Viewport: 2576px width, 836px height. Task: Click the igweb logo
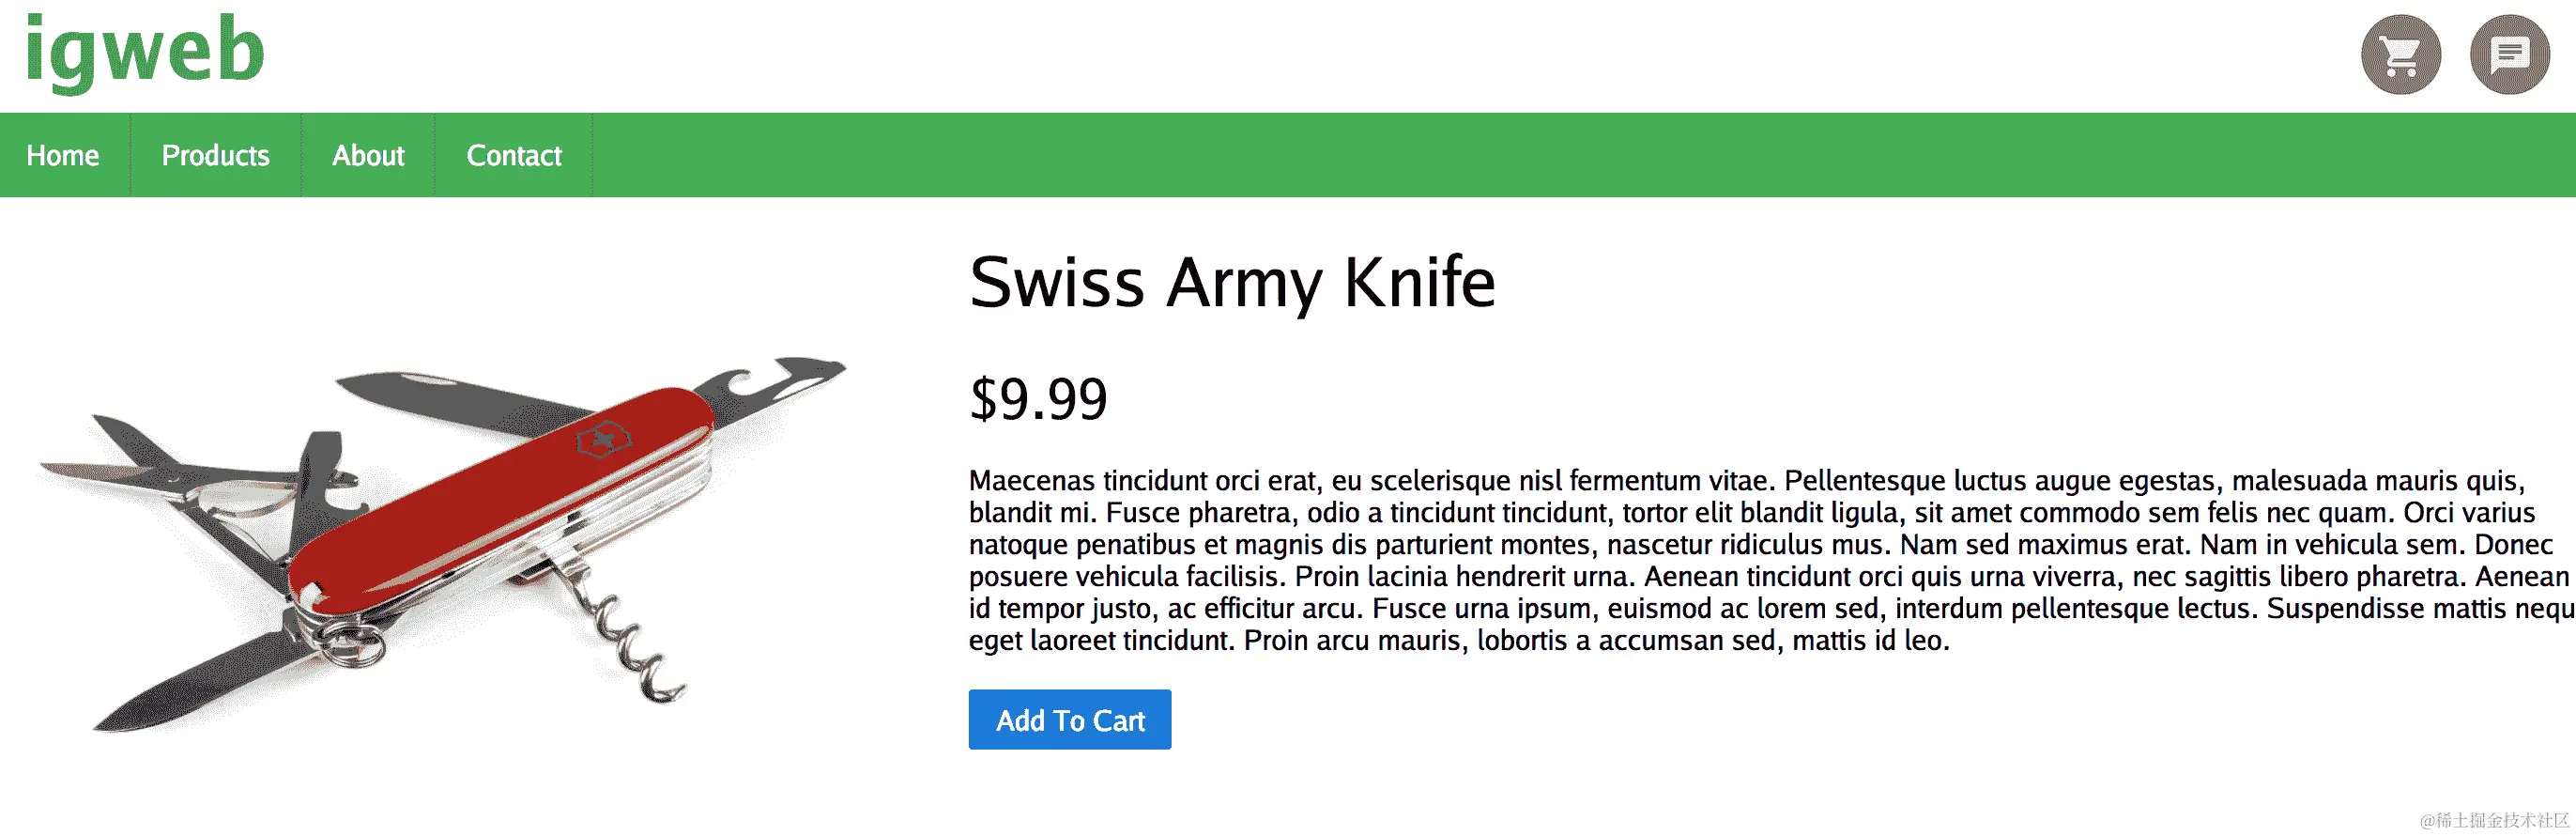[144, 50]
